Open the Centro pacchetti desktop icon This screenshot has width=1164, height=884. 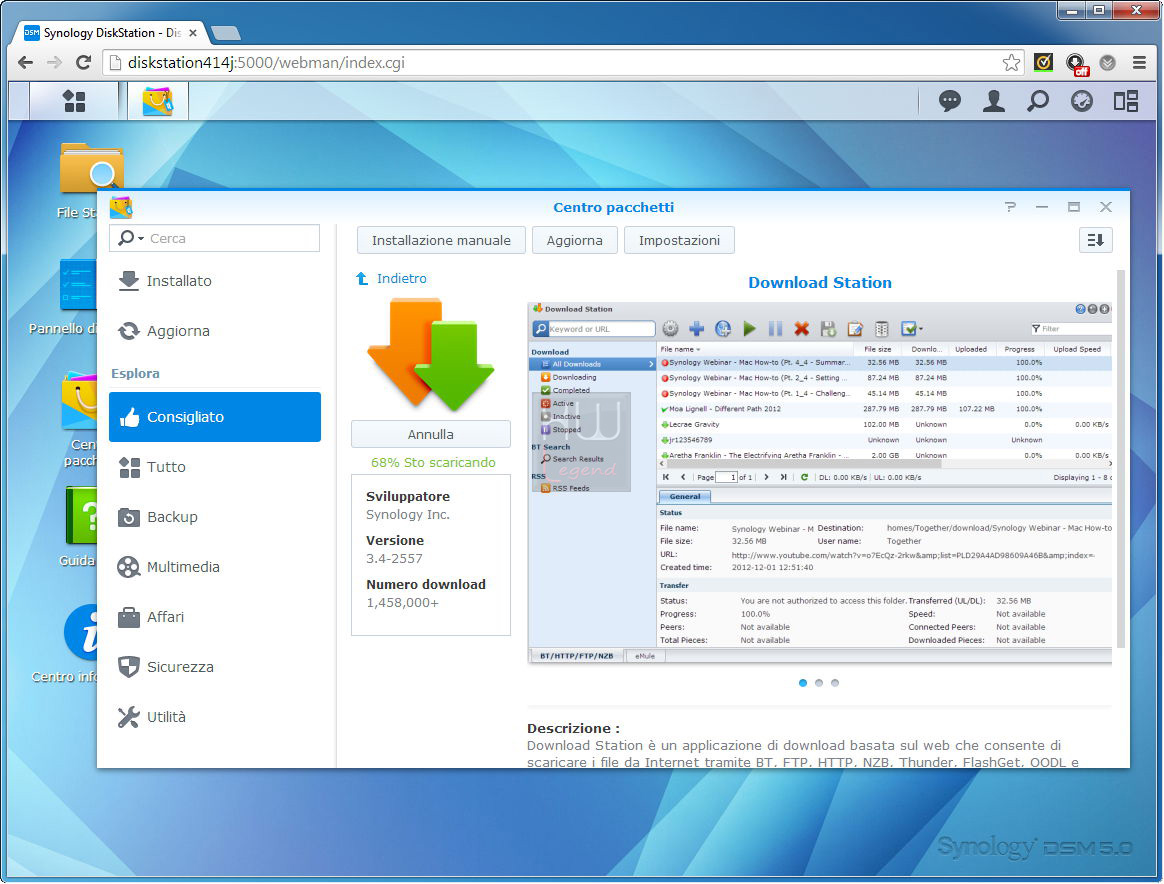79,419
